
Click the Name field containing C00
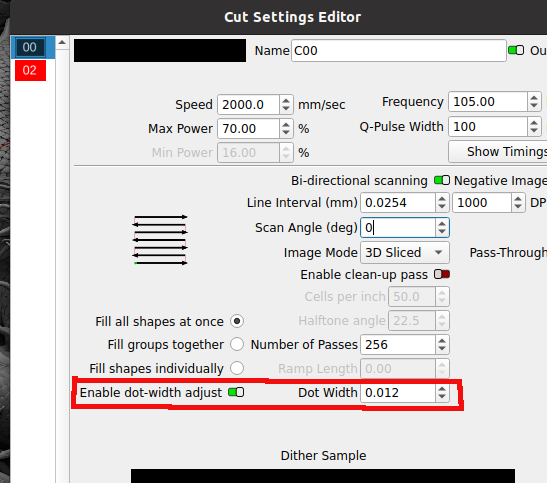399,51
